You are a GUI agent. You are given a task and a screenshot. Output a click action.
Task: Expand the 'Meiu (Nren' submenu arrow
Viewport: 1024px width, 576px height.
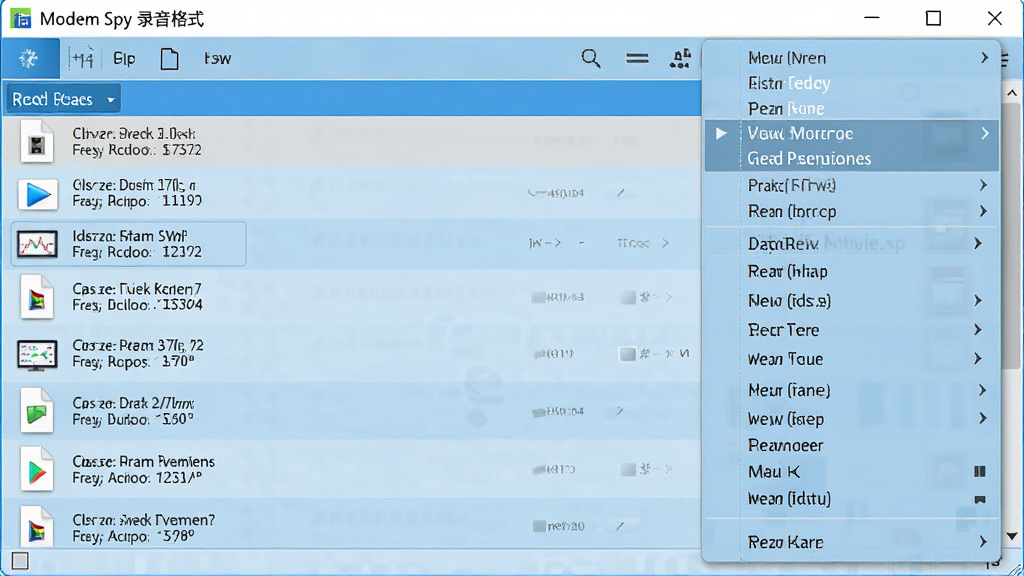pos(984,57)
